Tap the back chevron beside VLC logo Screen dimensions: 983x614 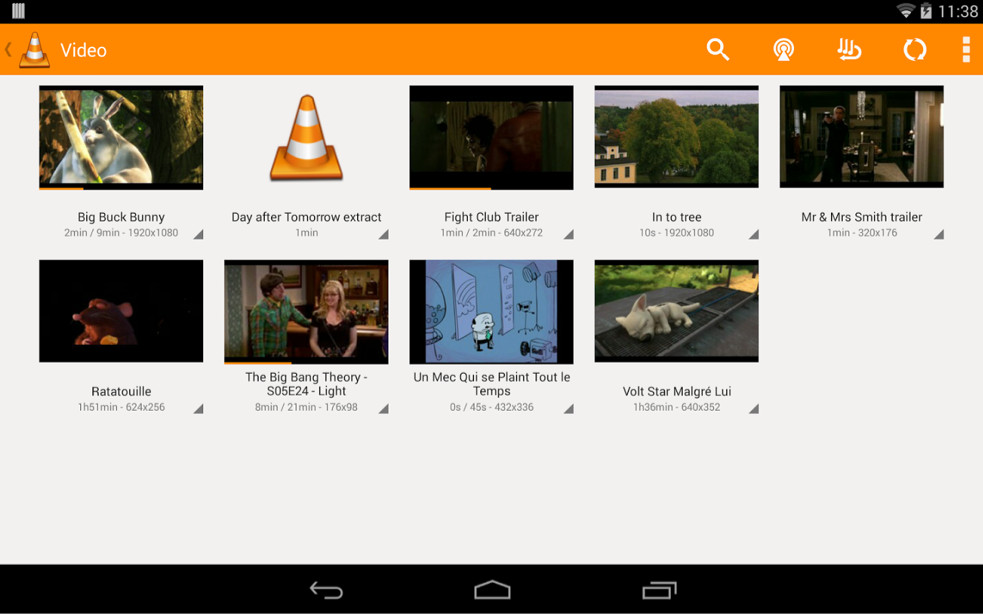(8, 50)
